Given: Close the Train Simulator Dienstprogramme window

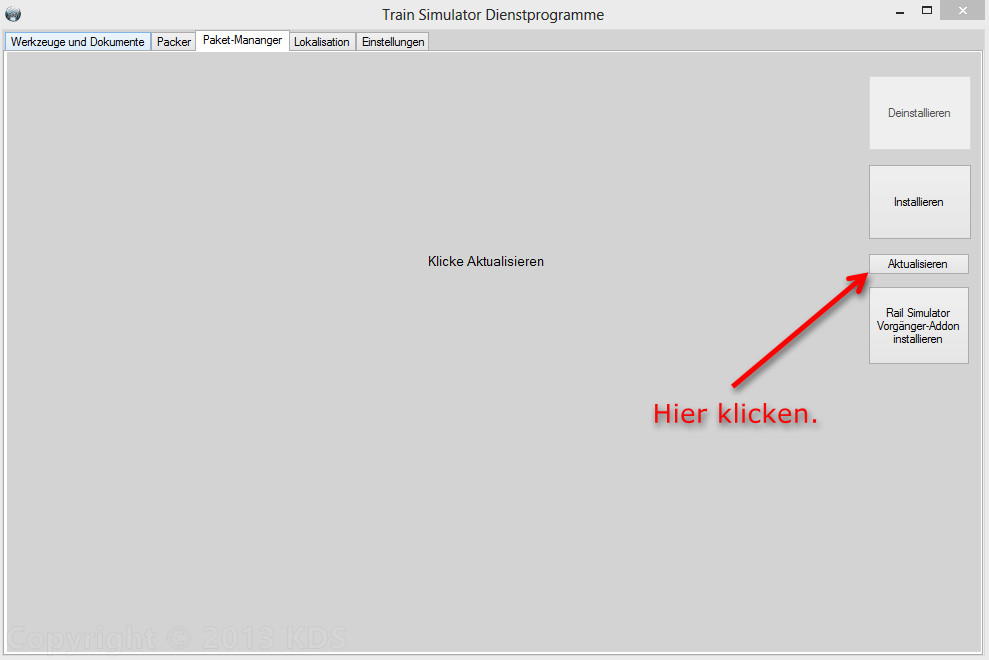Looking at the screenshot, I should coord(962,11).
